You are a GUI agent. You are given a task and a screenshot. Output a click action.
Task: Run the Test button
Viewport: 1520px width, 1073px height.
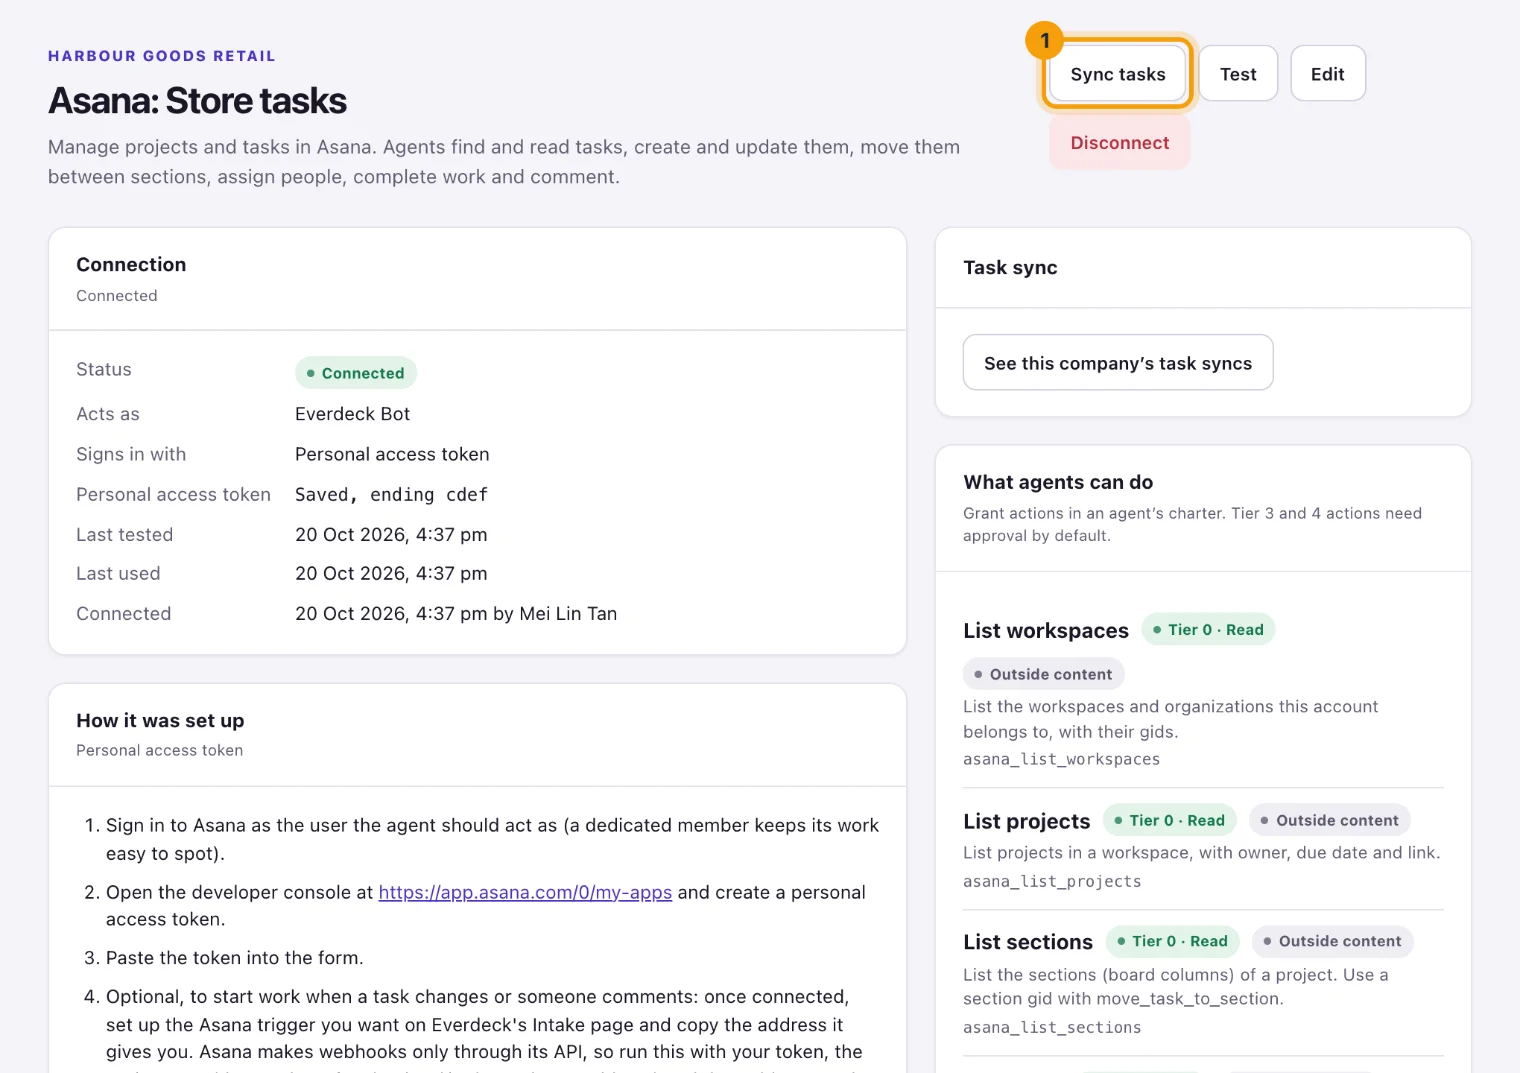[1238, 74]
